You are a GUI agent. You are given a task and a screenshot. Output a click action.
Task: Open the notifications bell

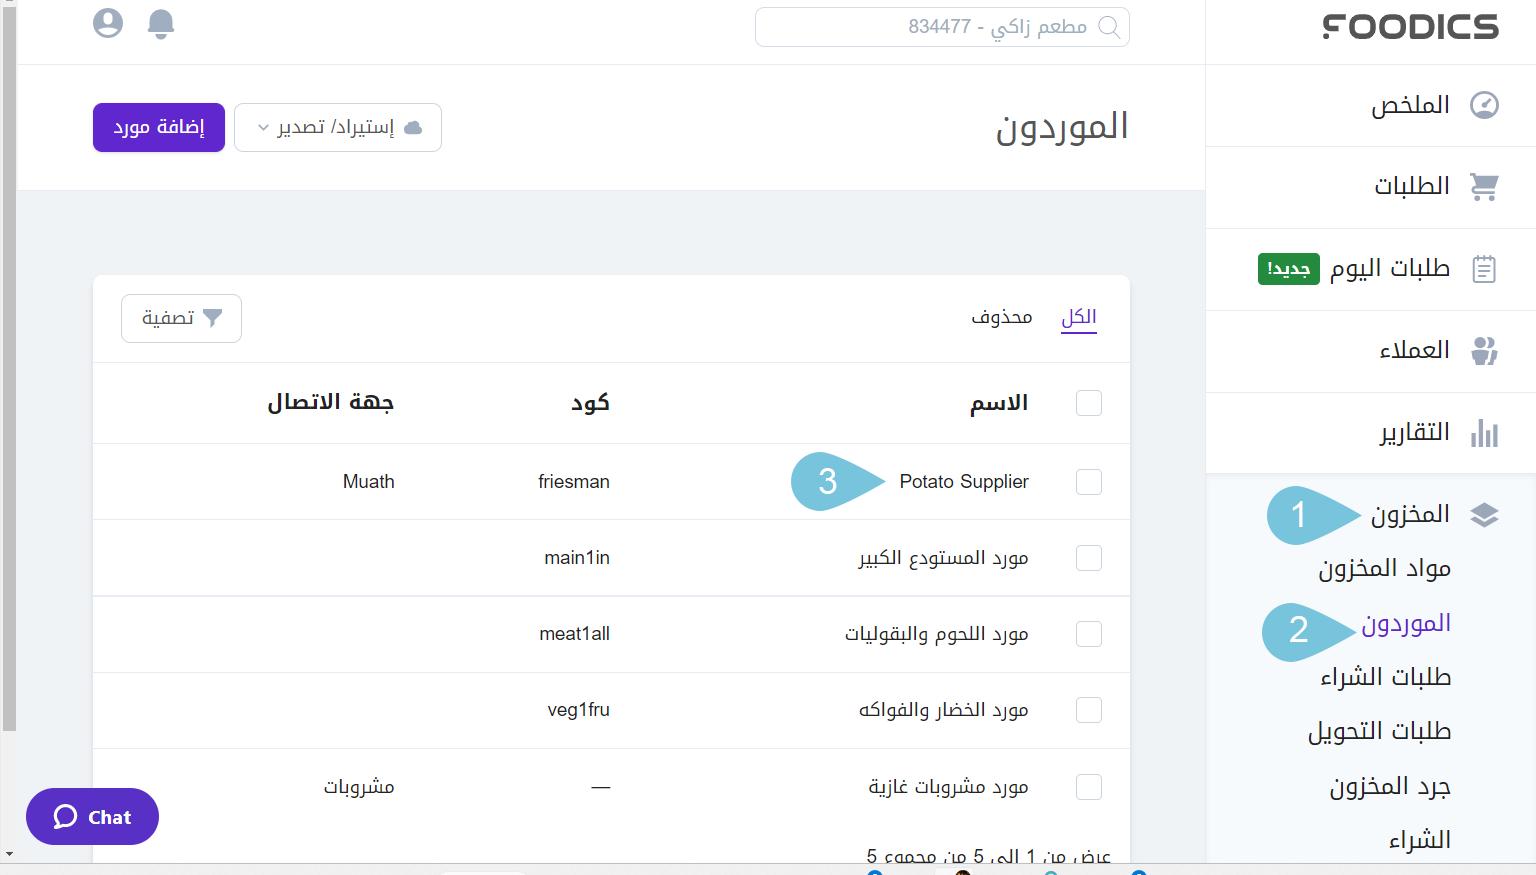161,24
